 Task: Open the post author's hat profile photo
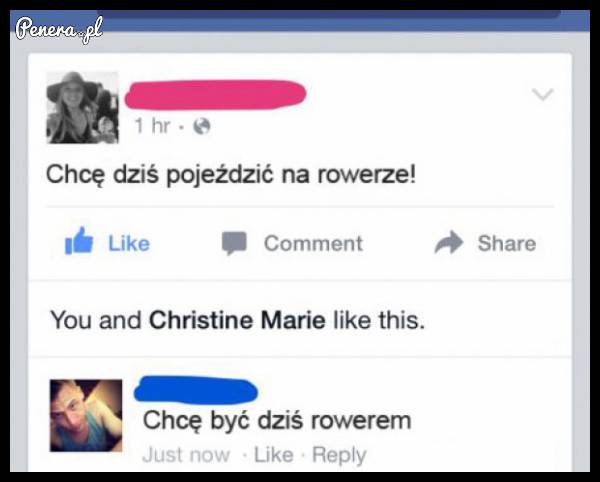[83, 107]
